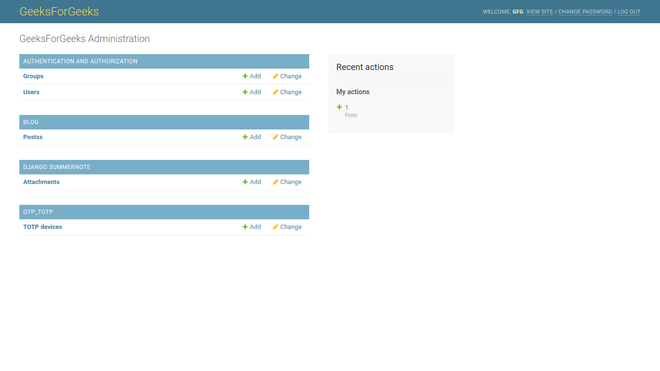
Task: Click the pencil icon for Attachments
Action: coord(275,182)
